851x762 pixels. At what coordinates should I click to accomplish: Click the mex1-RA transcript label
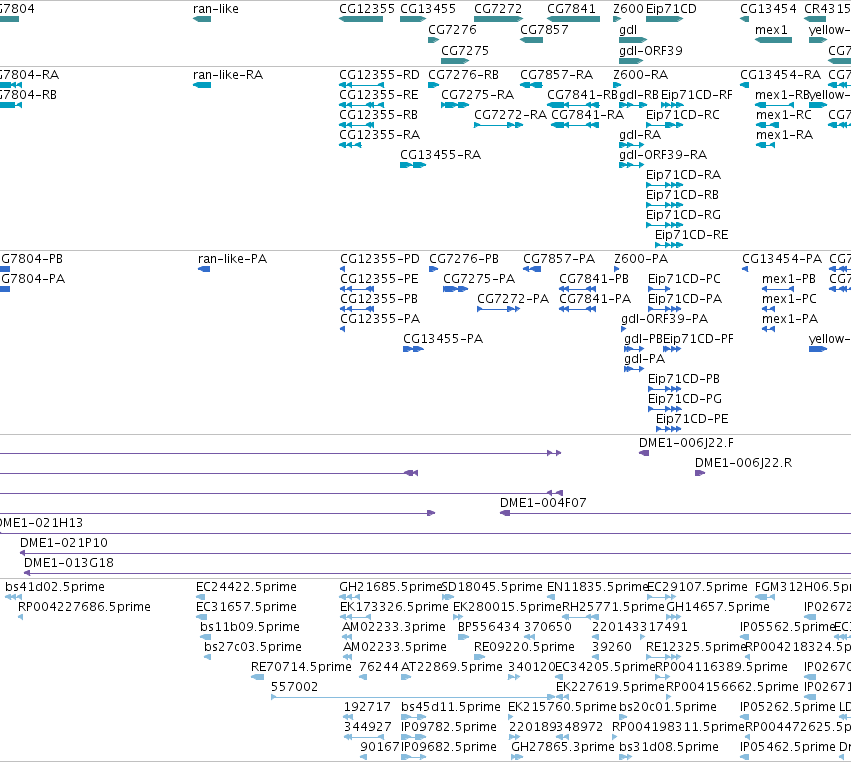[784, 135]
